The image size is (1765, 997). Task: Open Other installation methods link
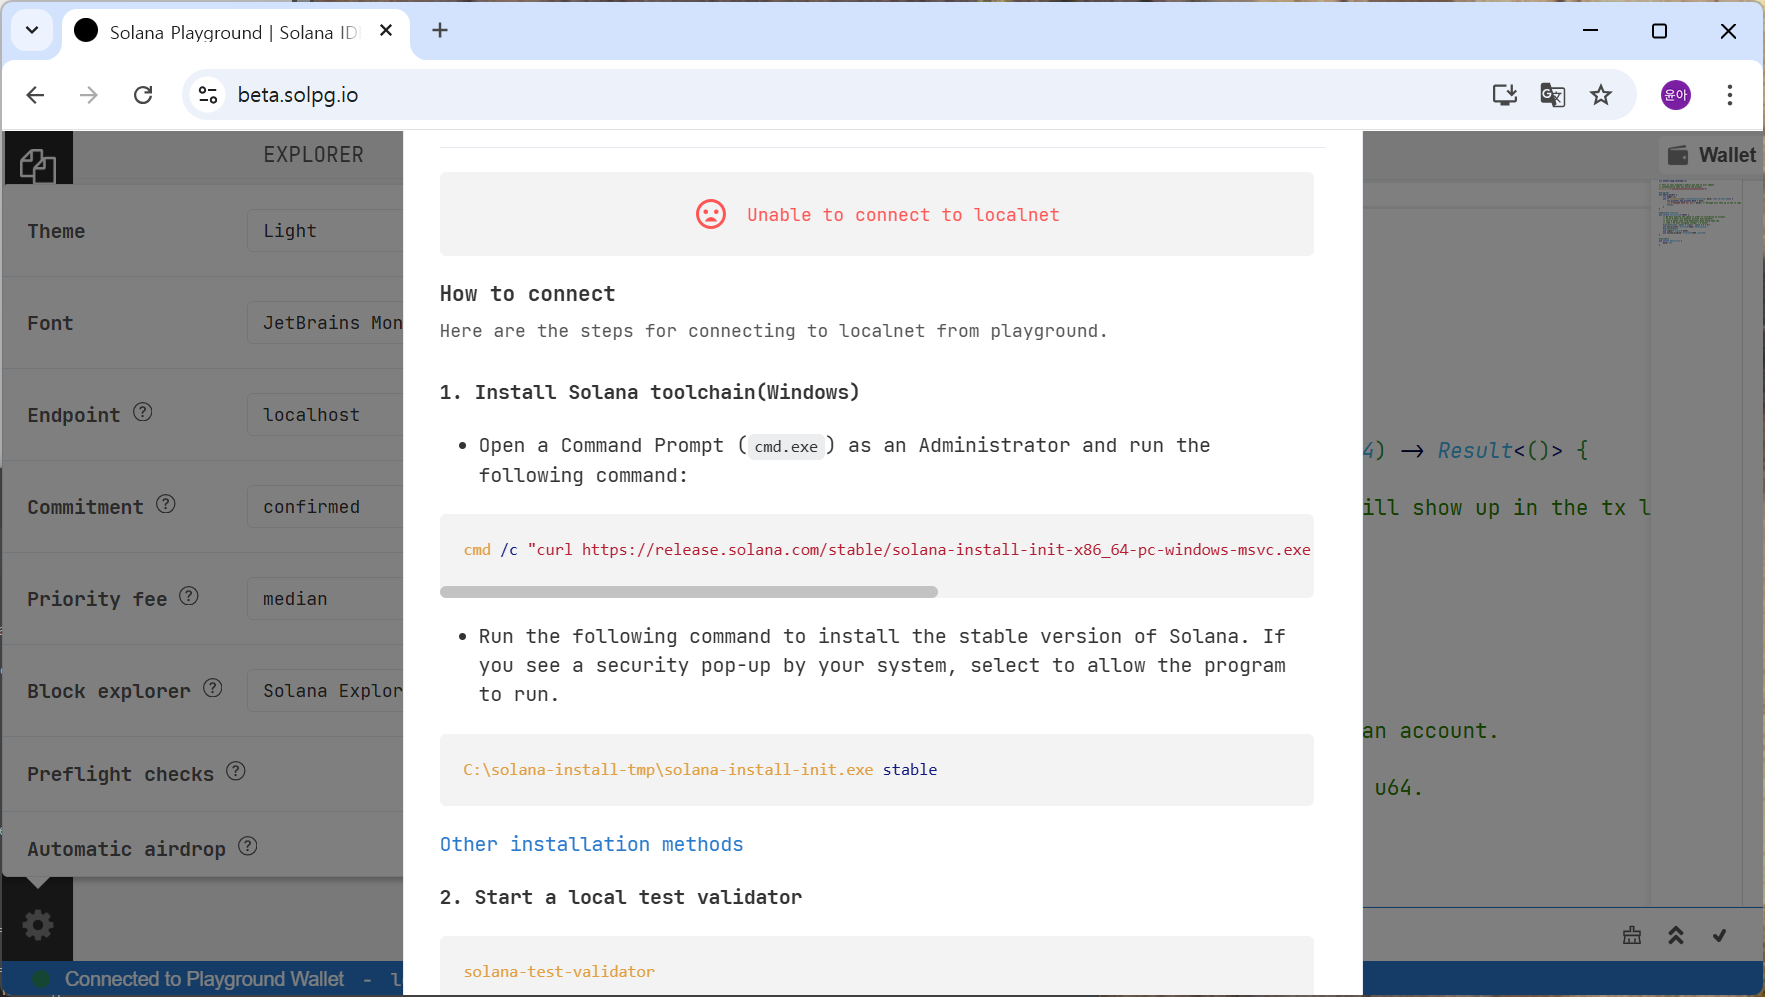click(x=591, y=844)
